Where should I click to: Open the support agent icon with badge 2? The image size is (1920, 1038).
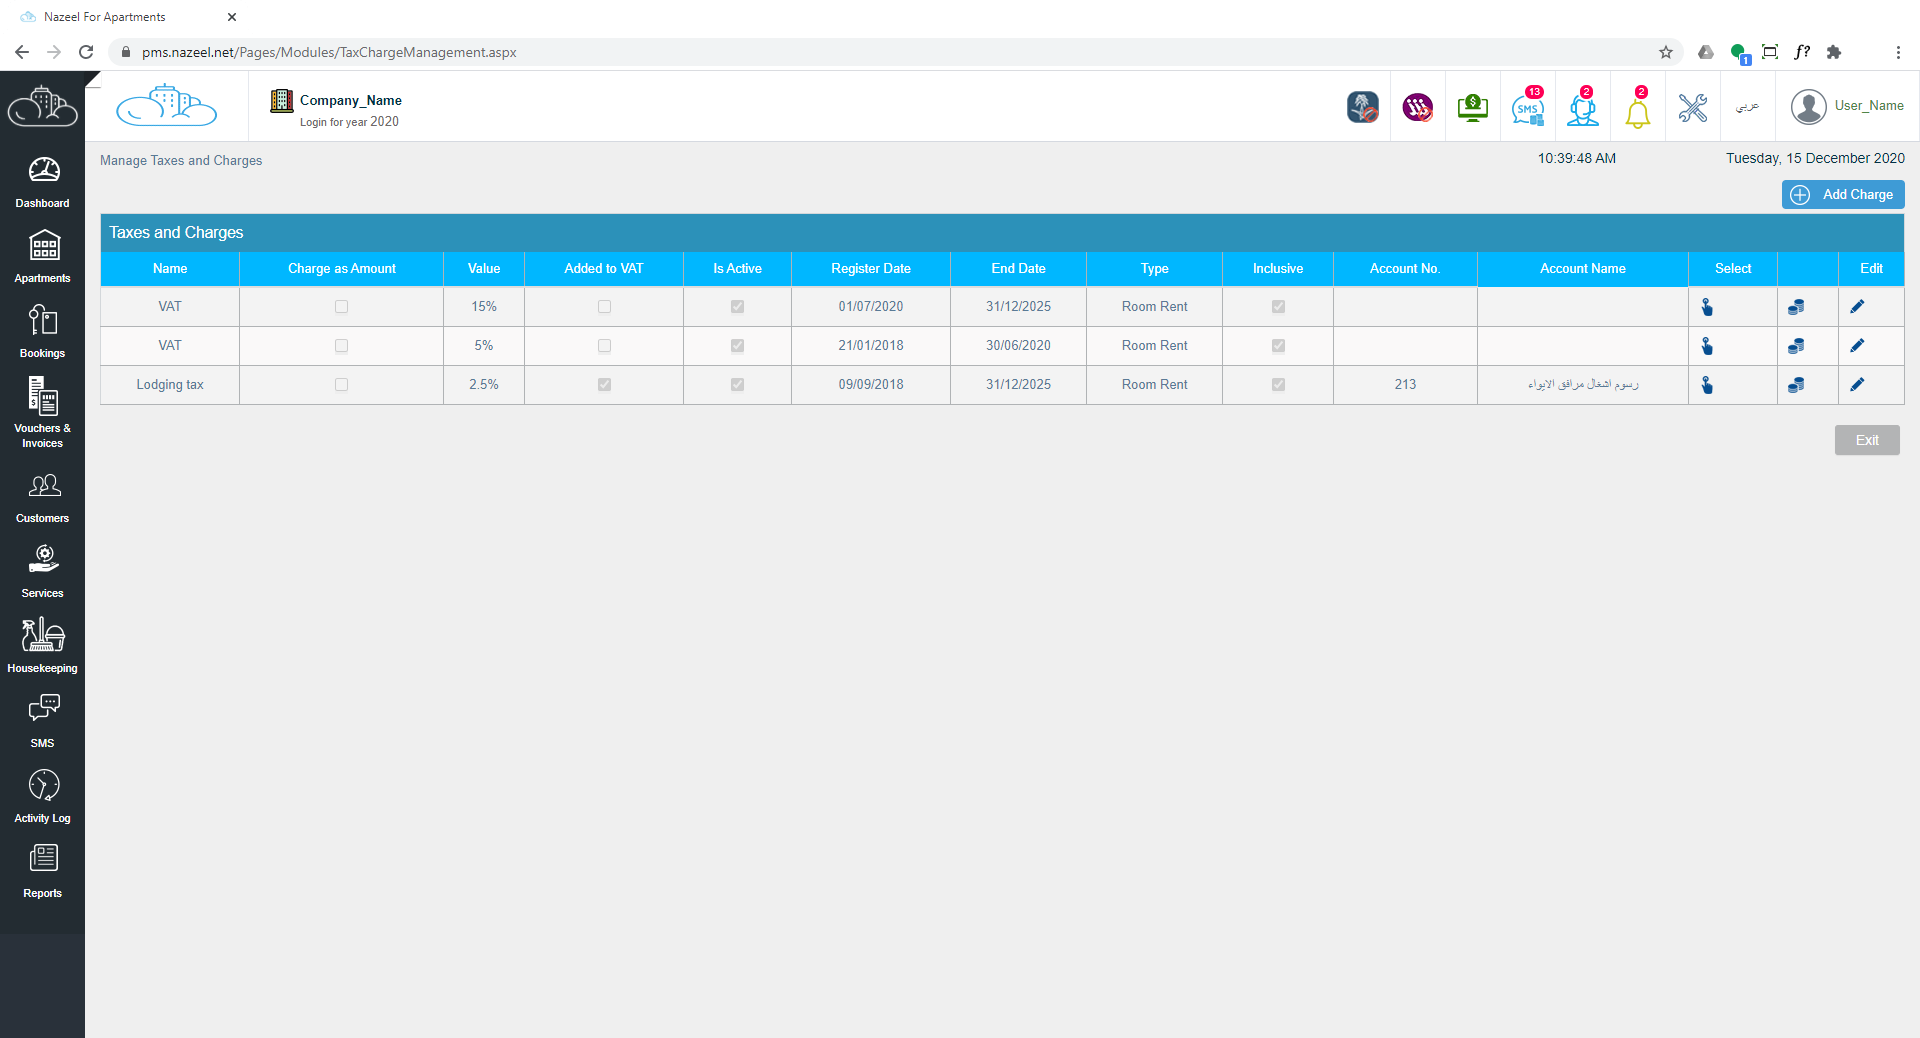click(1582, 107)
